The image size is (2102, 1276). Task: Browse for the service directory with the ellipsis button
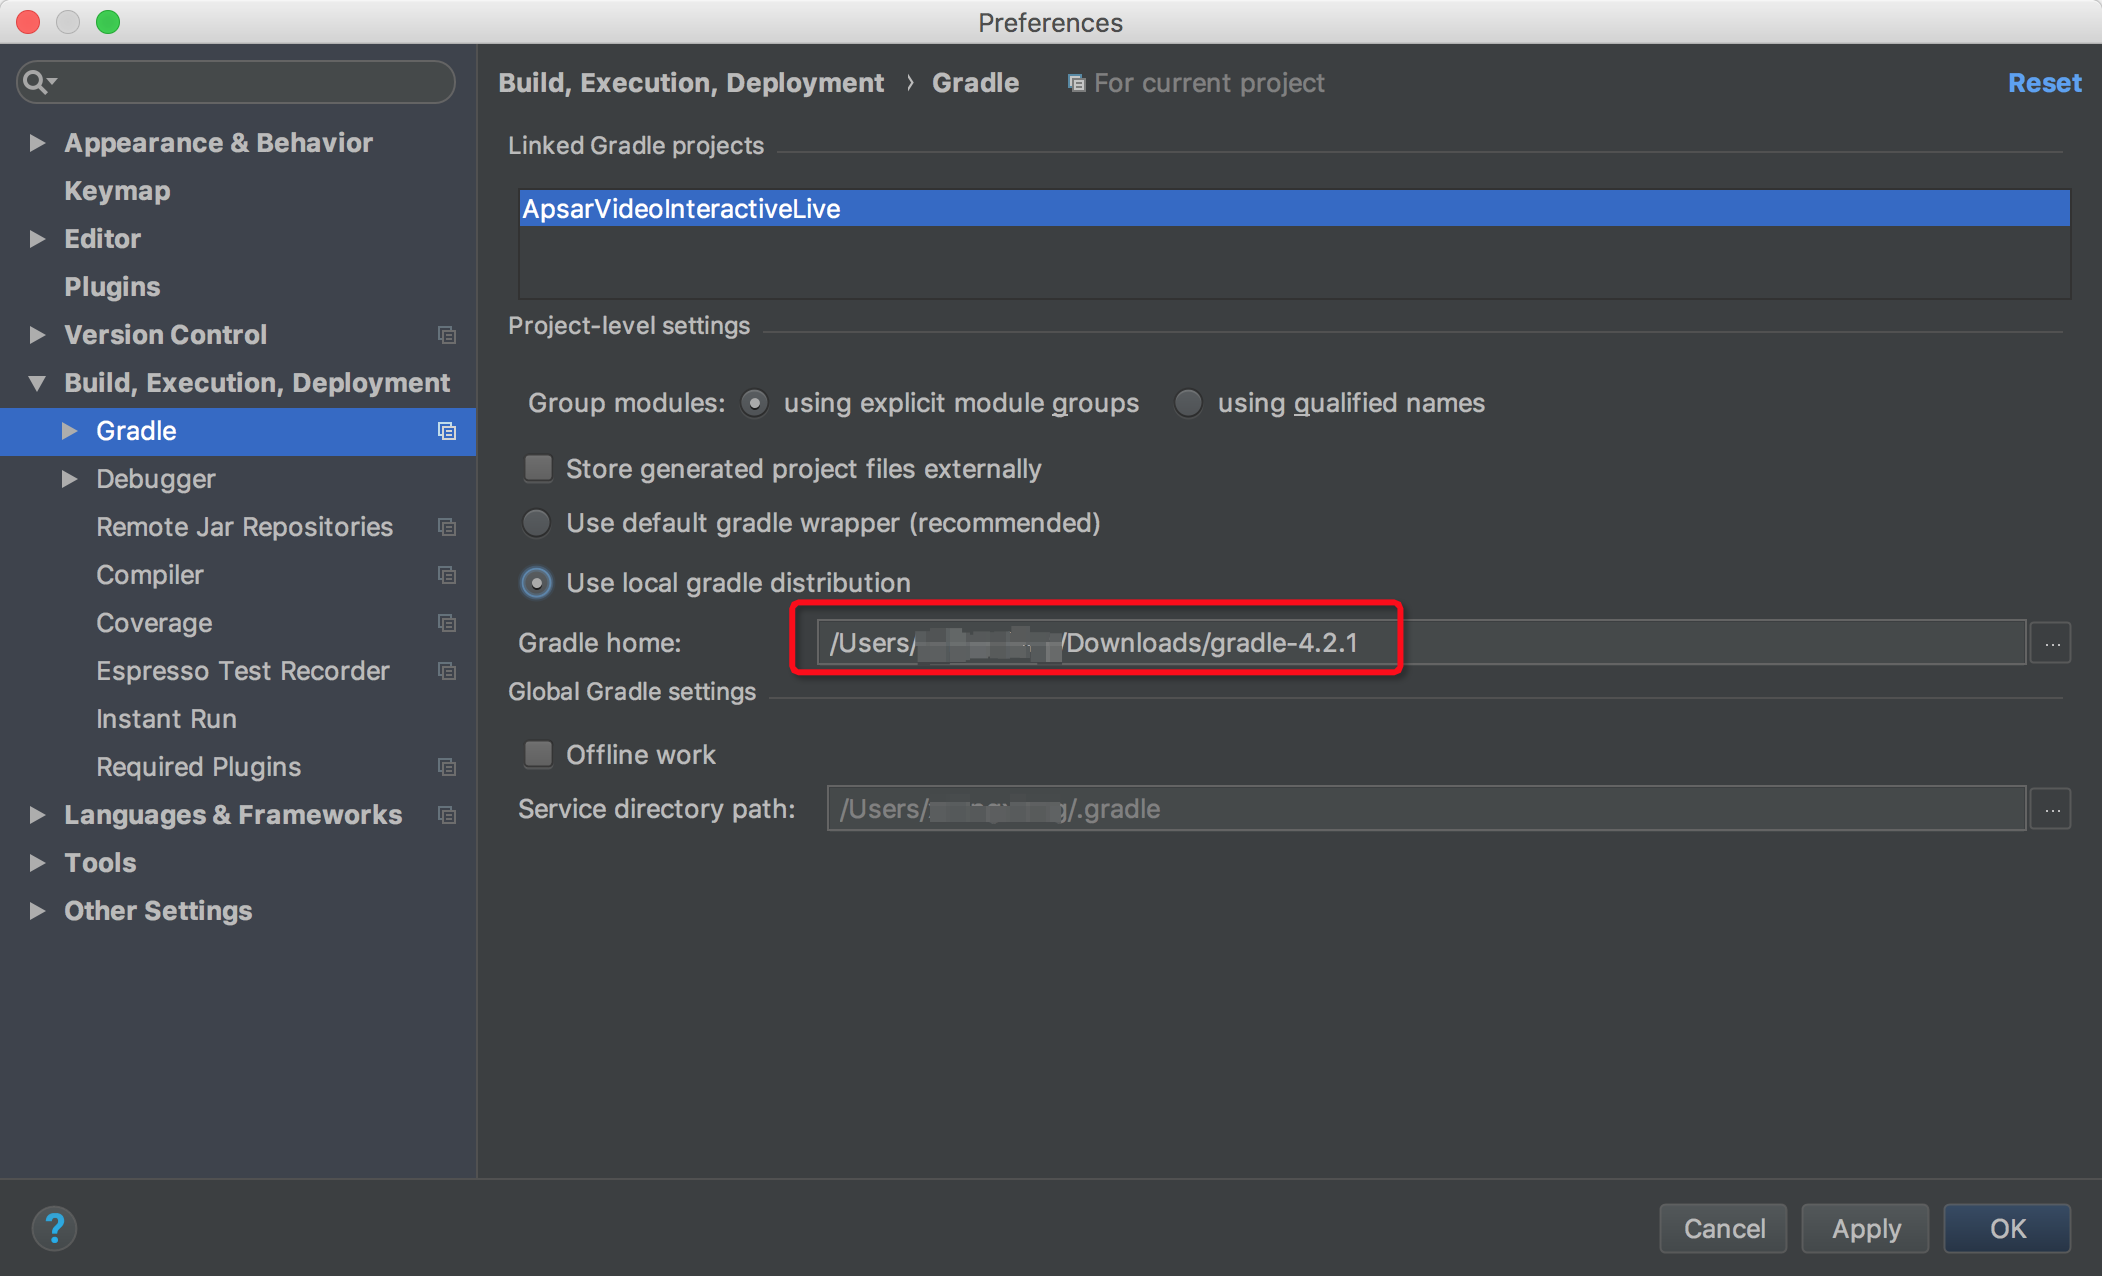tap(2052, 809)
